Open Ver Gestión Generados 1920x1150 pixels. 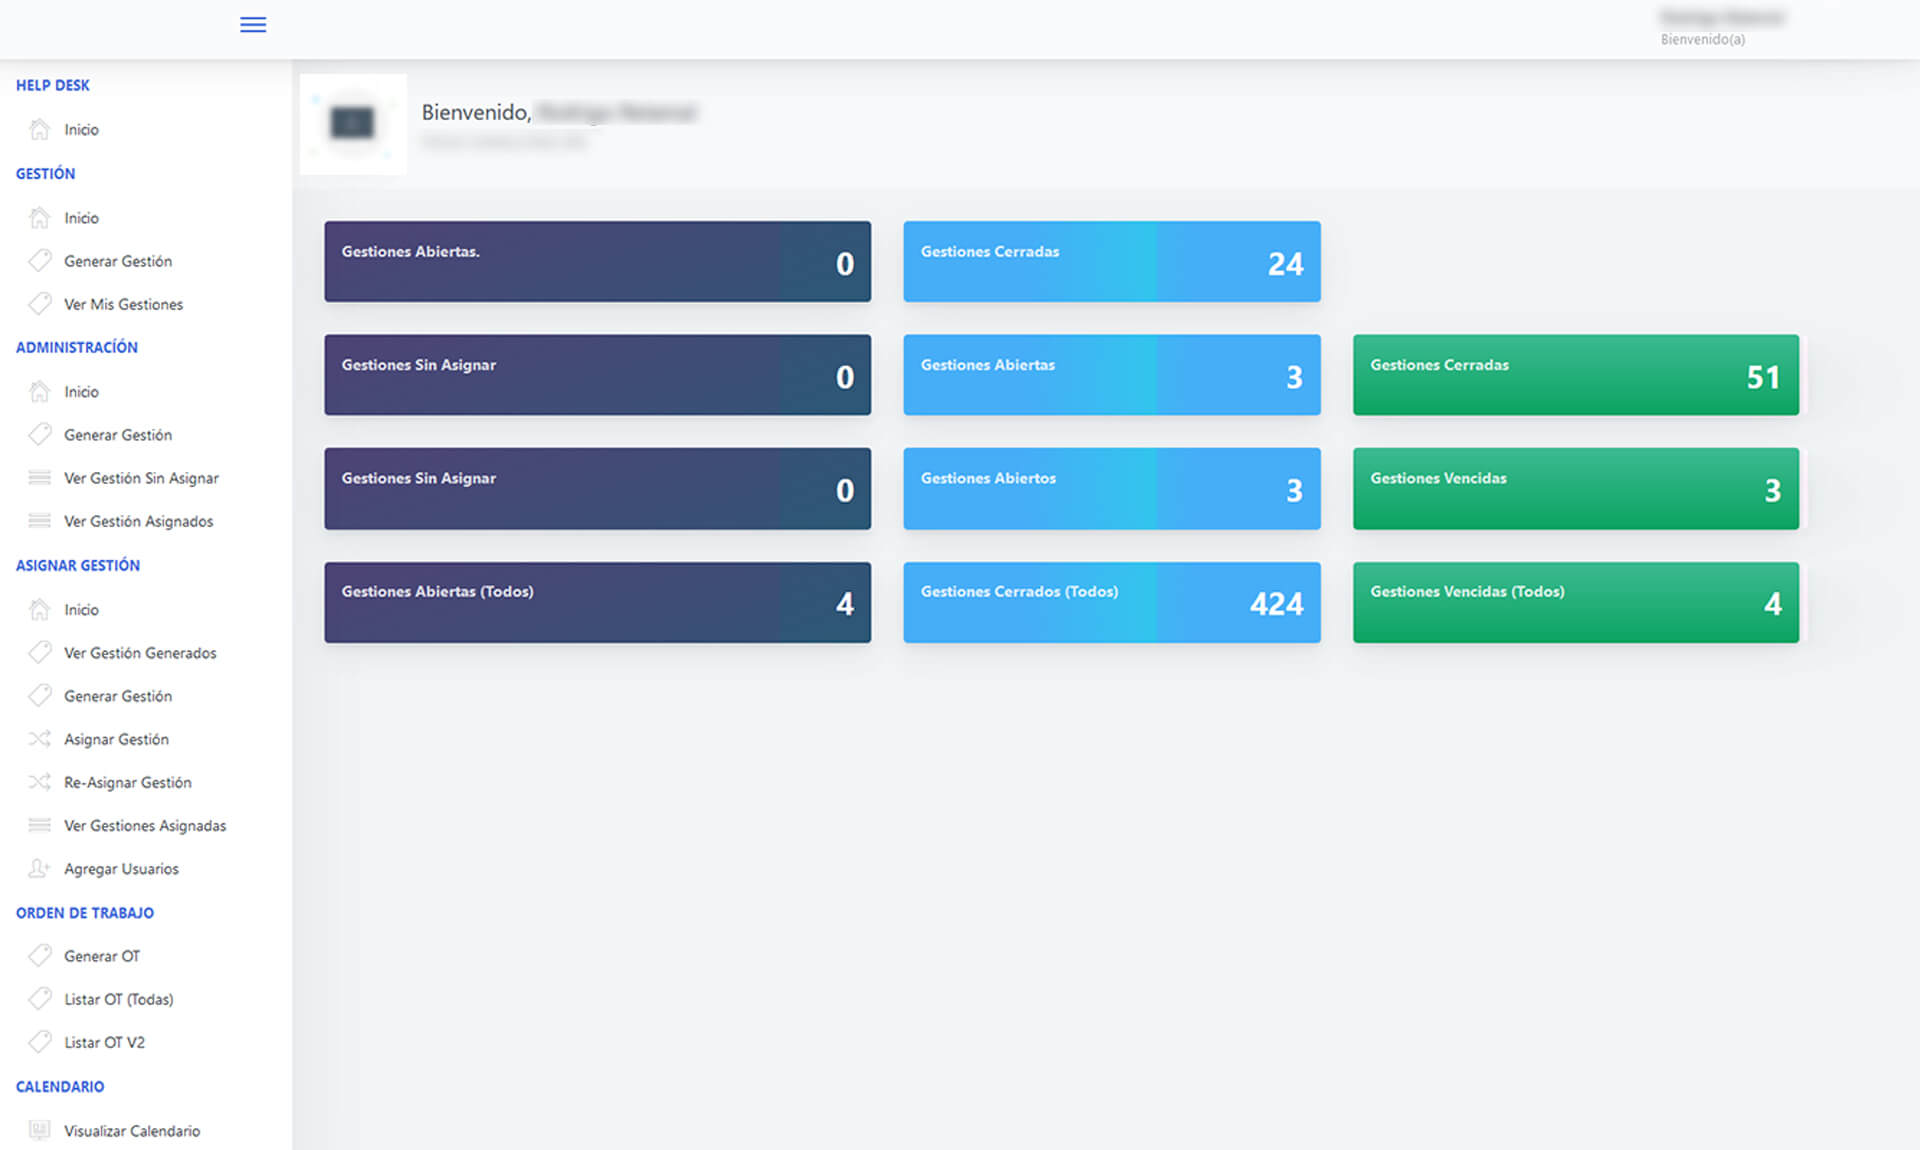pos(140,652)
